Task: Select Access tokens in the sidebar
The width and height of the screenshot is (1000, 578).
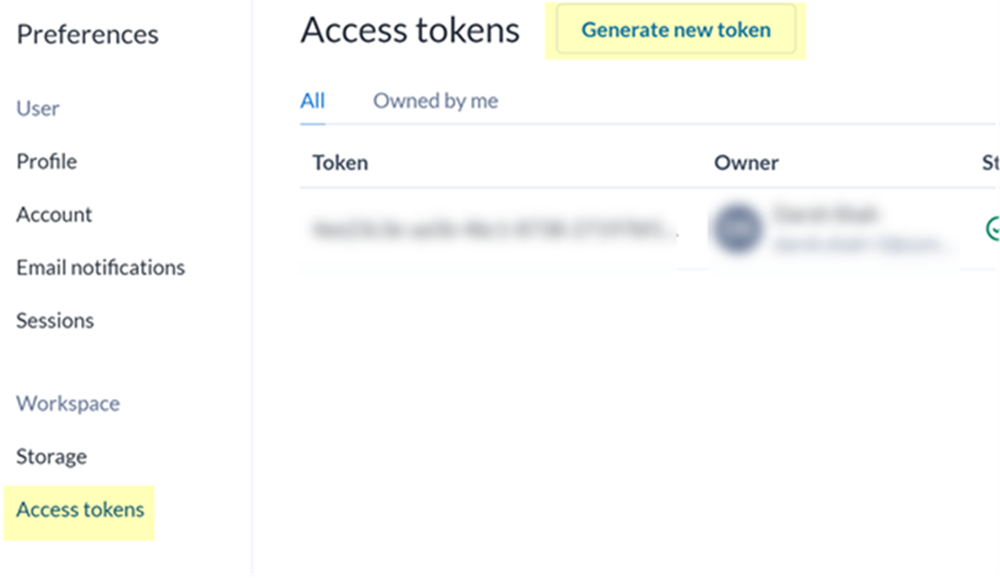Action: (80, 510)
